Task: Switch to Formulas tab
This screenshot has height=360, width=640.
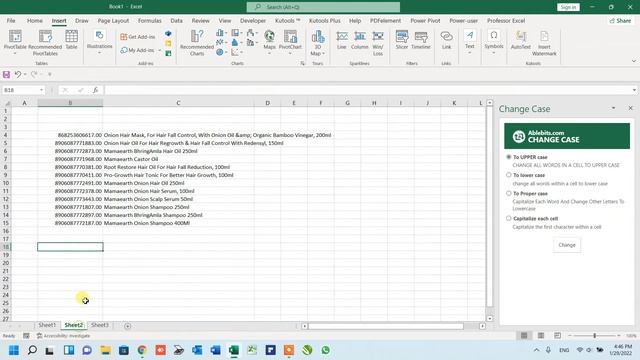Action: tap(149, 20)
